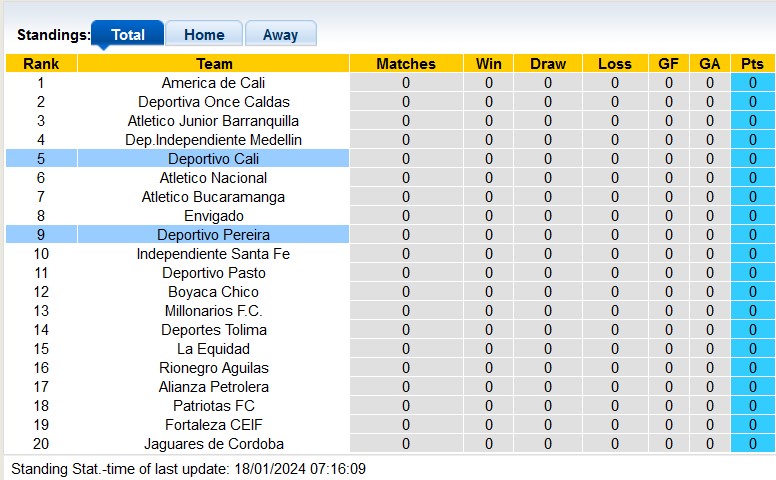
Task: Open Independiente Santa Fe team link
Action: (x=214, y=254)
